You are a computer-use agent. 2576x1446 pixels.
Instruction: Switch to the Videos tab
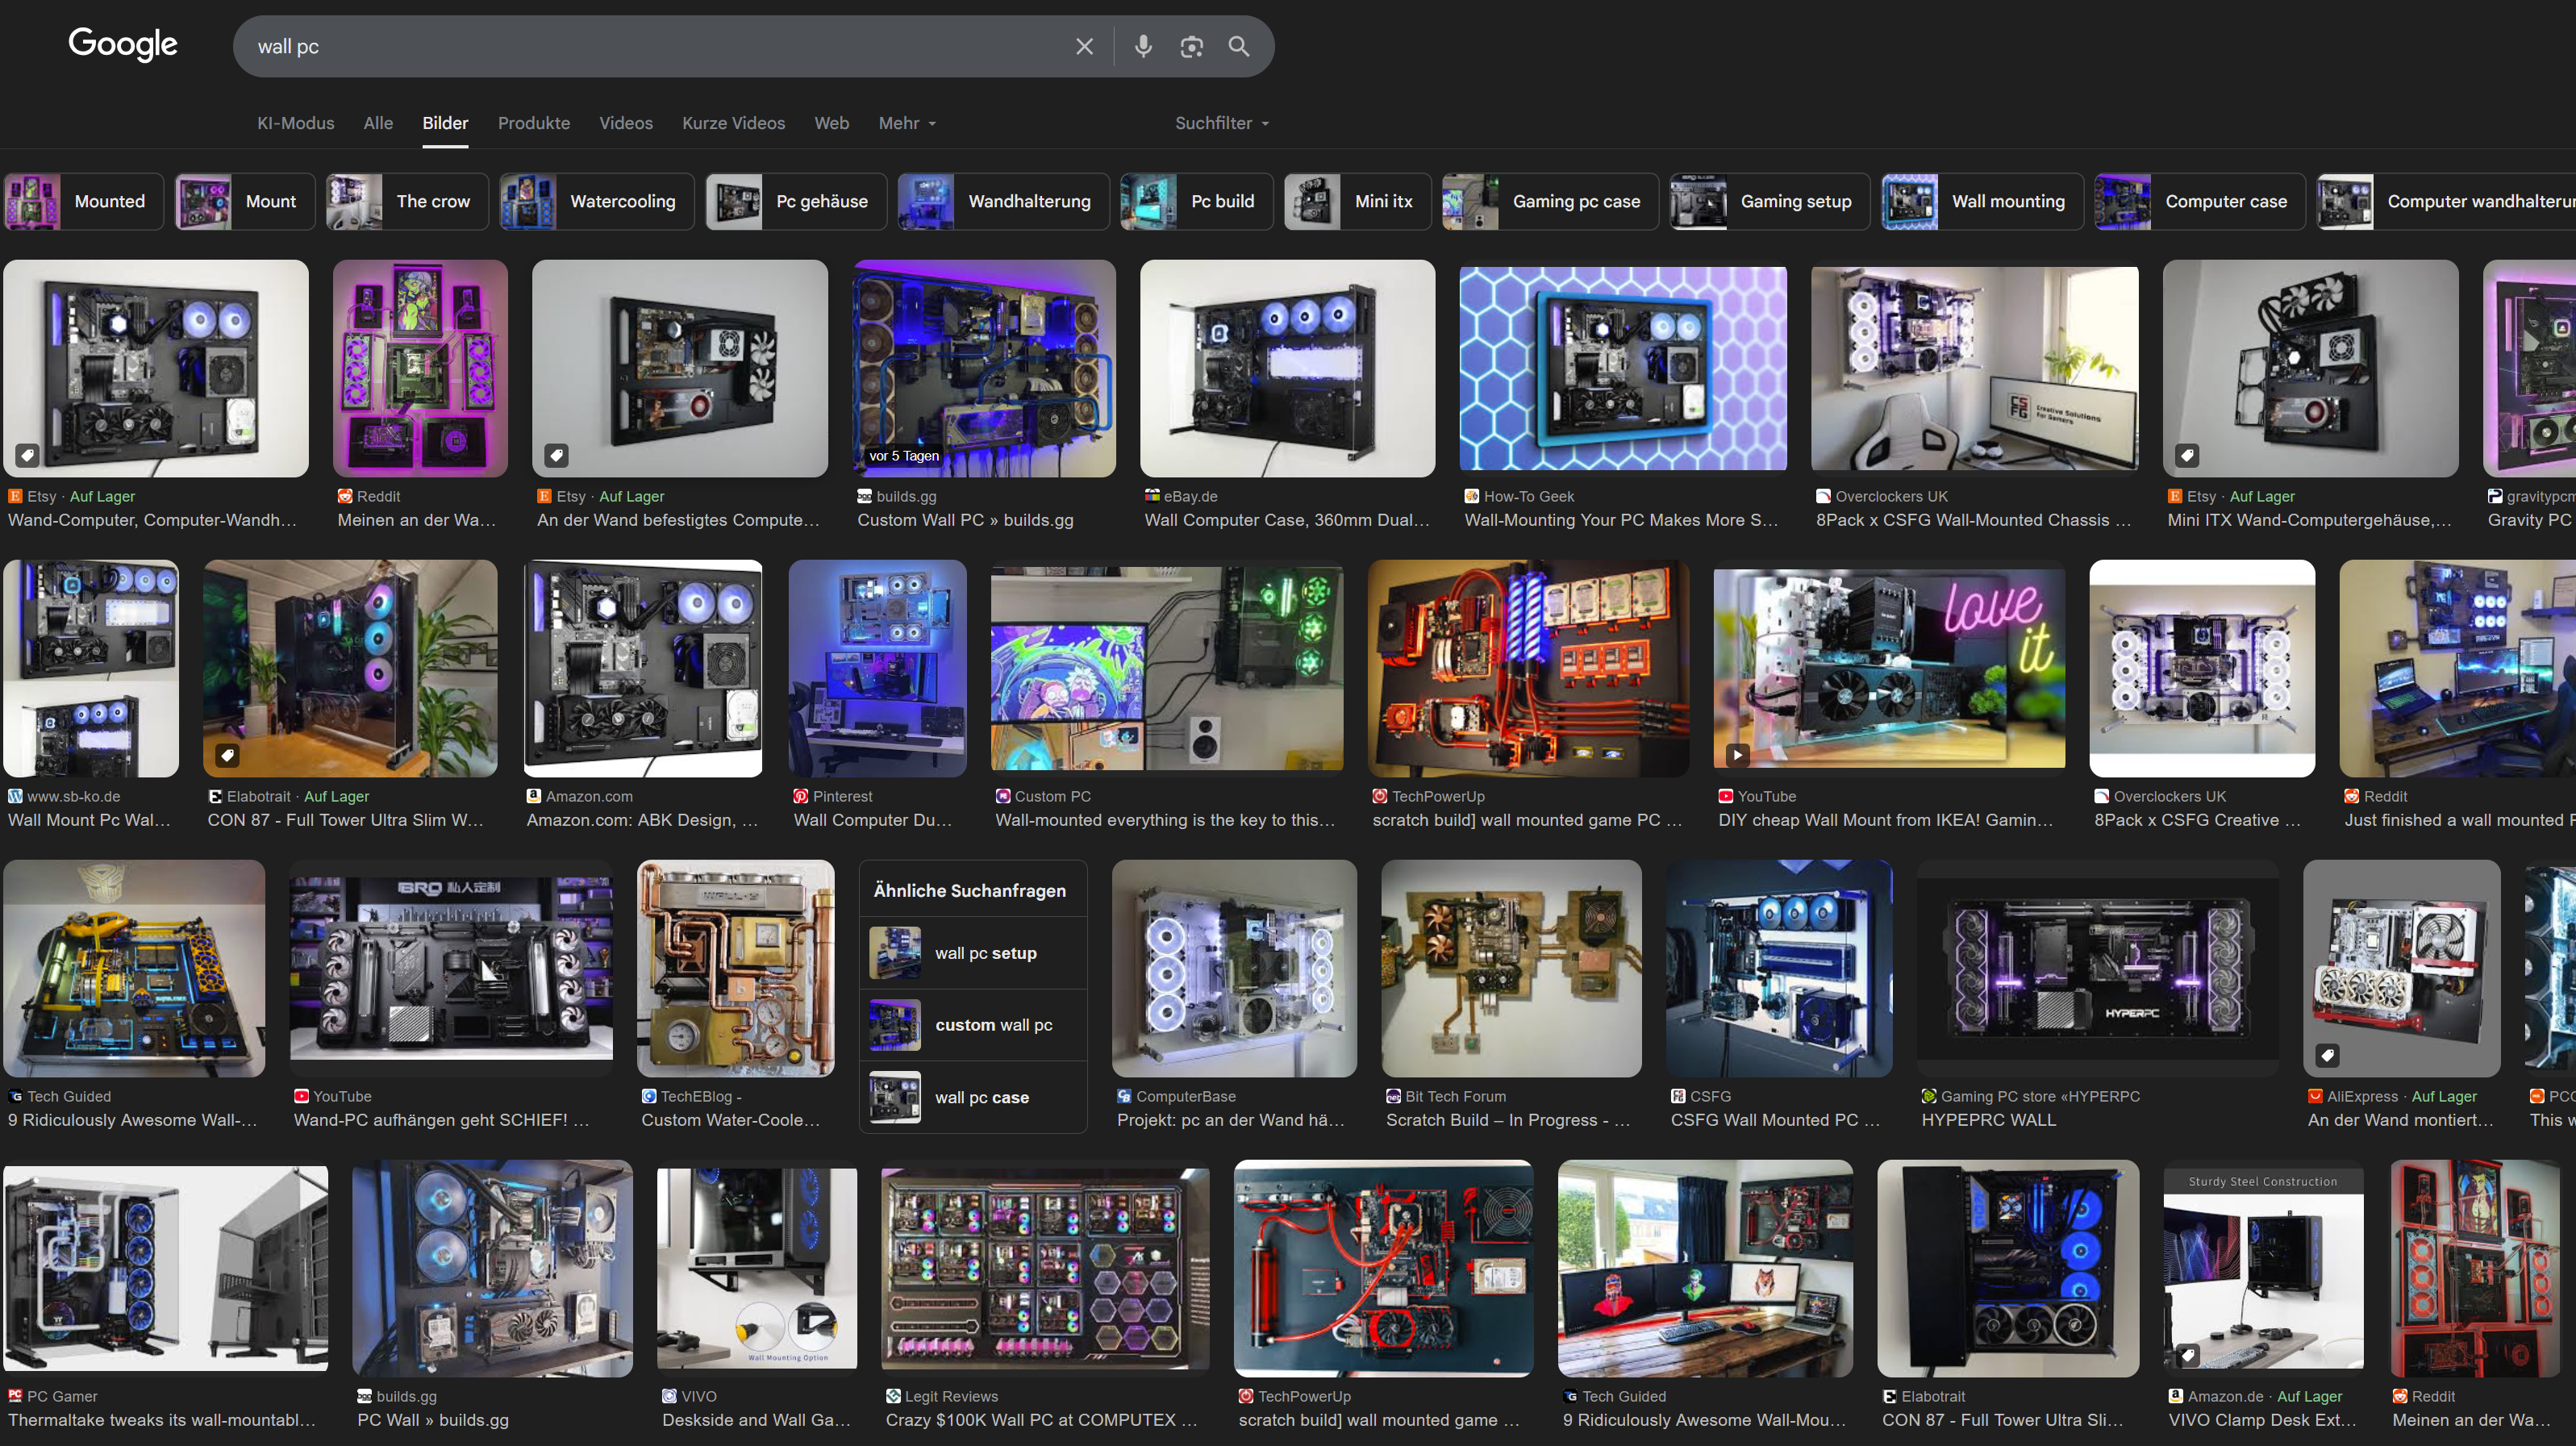[625, 123]
